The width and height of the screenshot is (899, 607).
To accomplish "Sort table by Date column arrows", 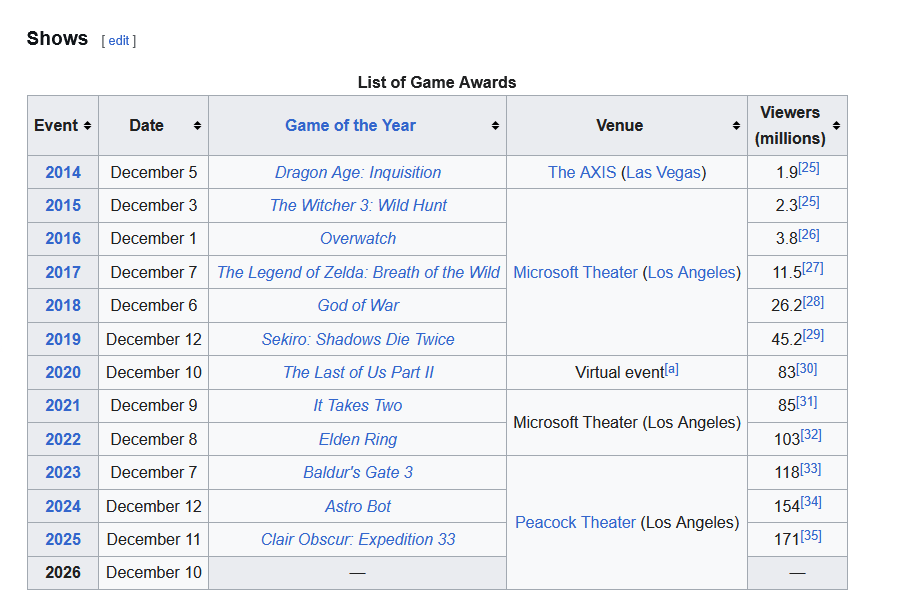I will coord(197,126).
